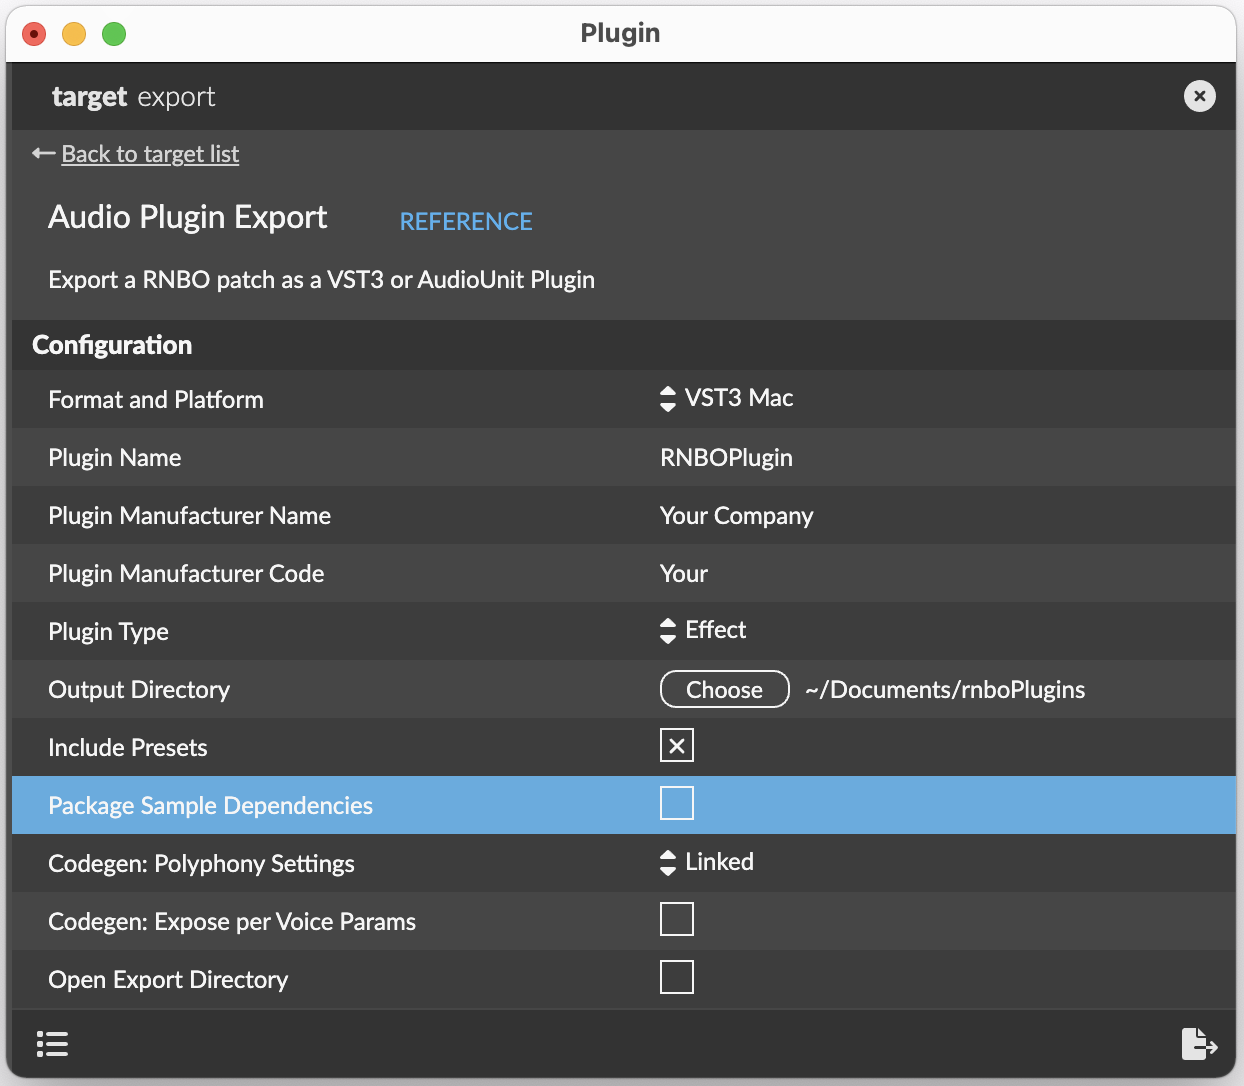
Task: Close the target export panel via the x icon
Action: click(1199, 96)
